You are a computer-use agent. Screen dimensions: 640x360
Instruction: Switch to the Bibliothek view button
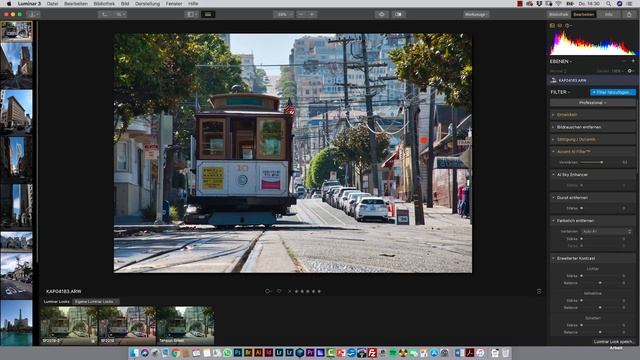(x=558, y=14)
